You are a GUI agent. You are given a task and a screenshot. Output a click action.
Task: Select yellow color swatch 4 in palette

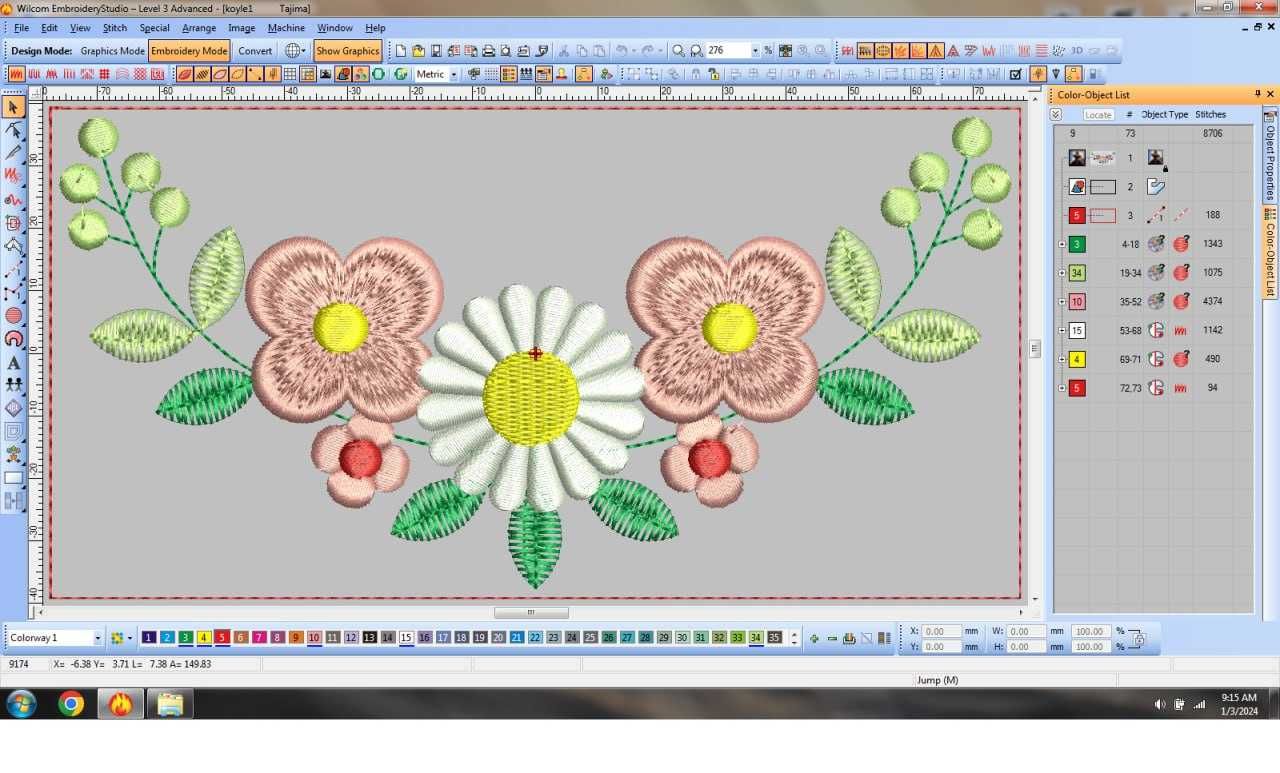coord(204,638)
